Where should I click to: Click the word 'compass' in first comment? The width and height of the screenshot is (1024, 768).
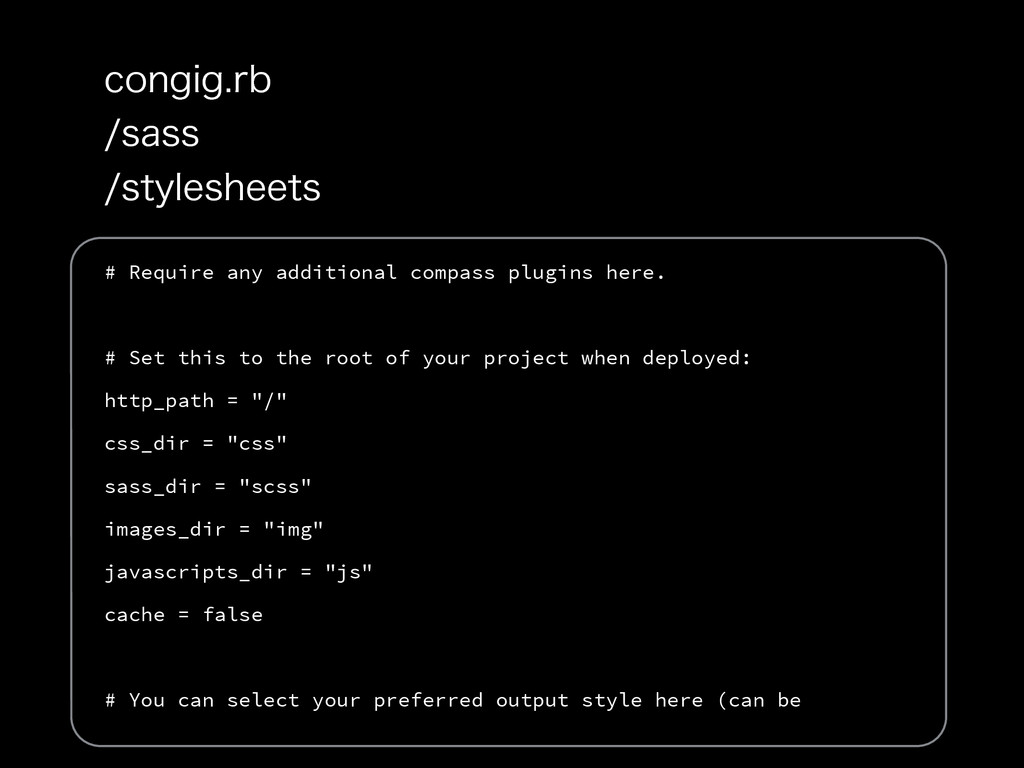point(453,274)
